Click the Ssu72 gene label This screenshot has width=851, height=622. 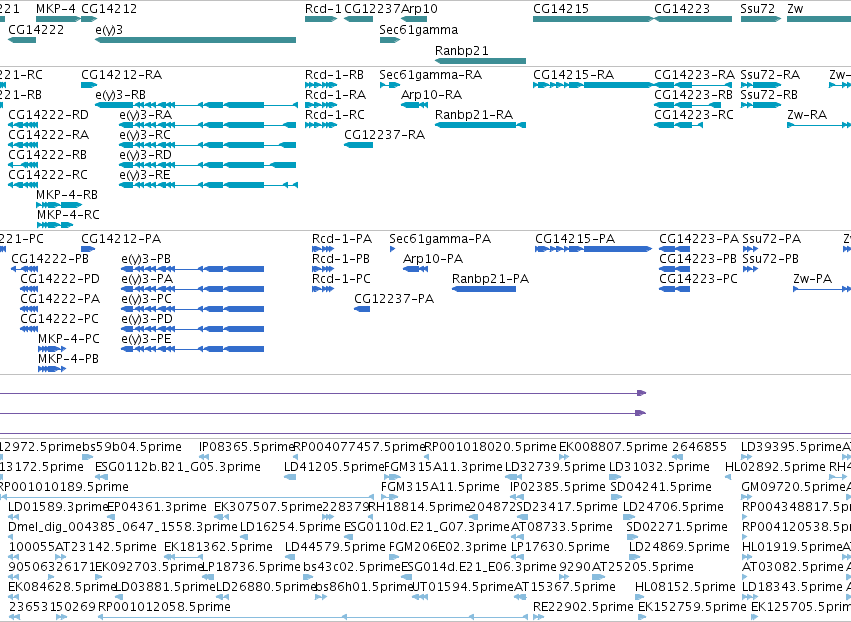click(x=758, y=9)
